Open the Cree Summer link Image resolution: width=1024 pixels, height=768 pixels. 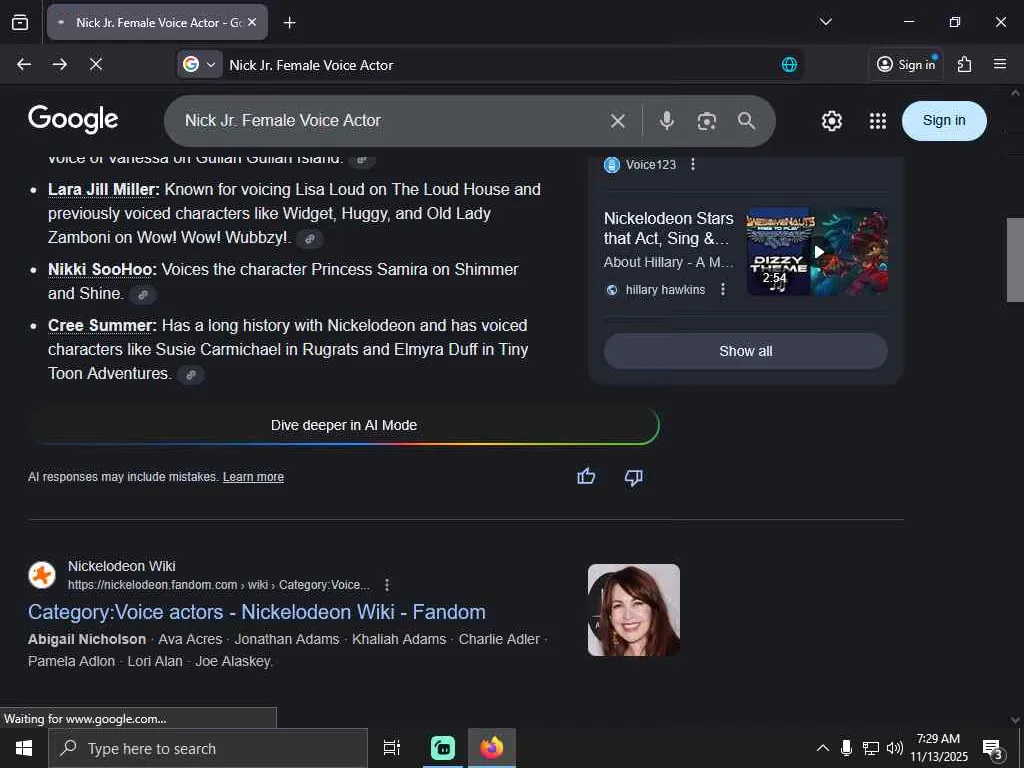click(x=101, y=325)
